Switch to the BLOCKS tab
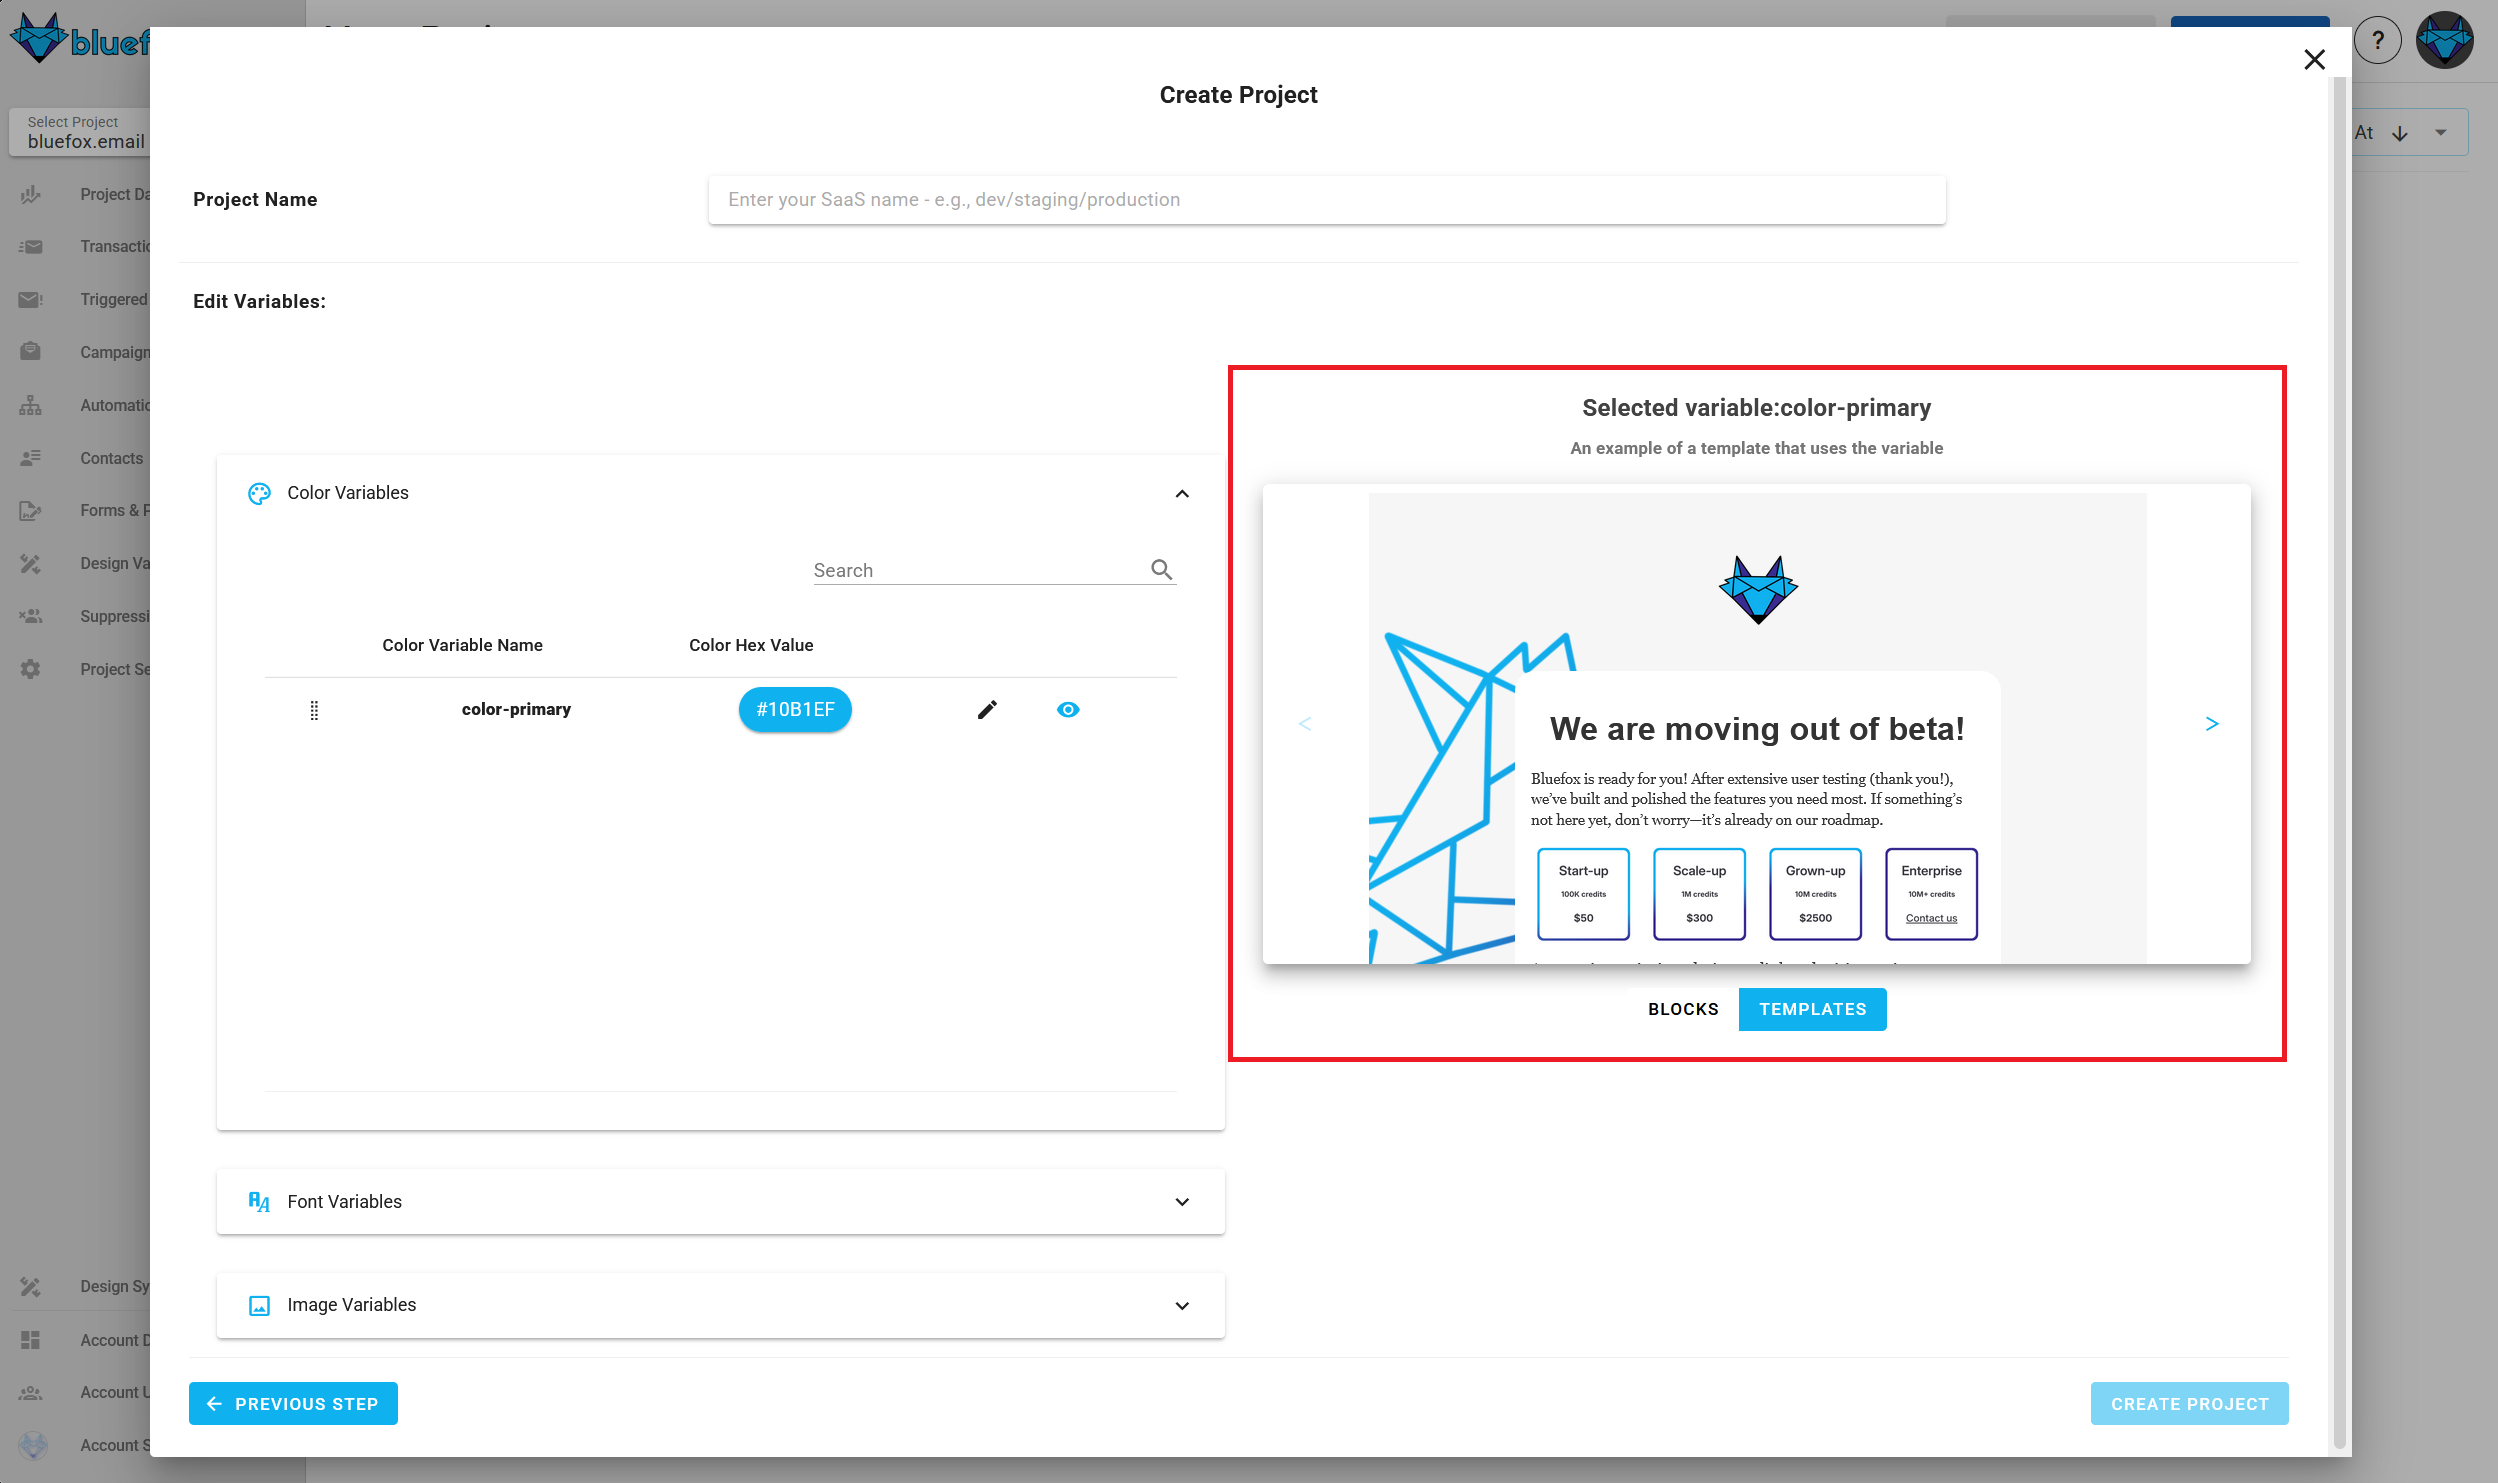2498x1483 pixels. tap(1683, 1009)
